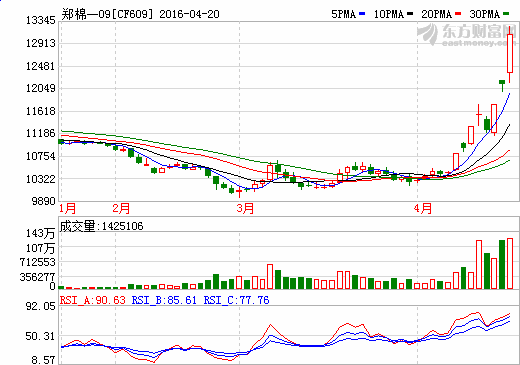Screen dimensions: 520x365
Task: Click the 13345 price axis label
Action: pos(41,21)
